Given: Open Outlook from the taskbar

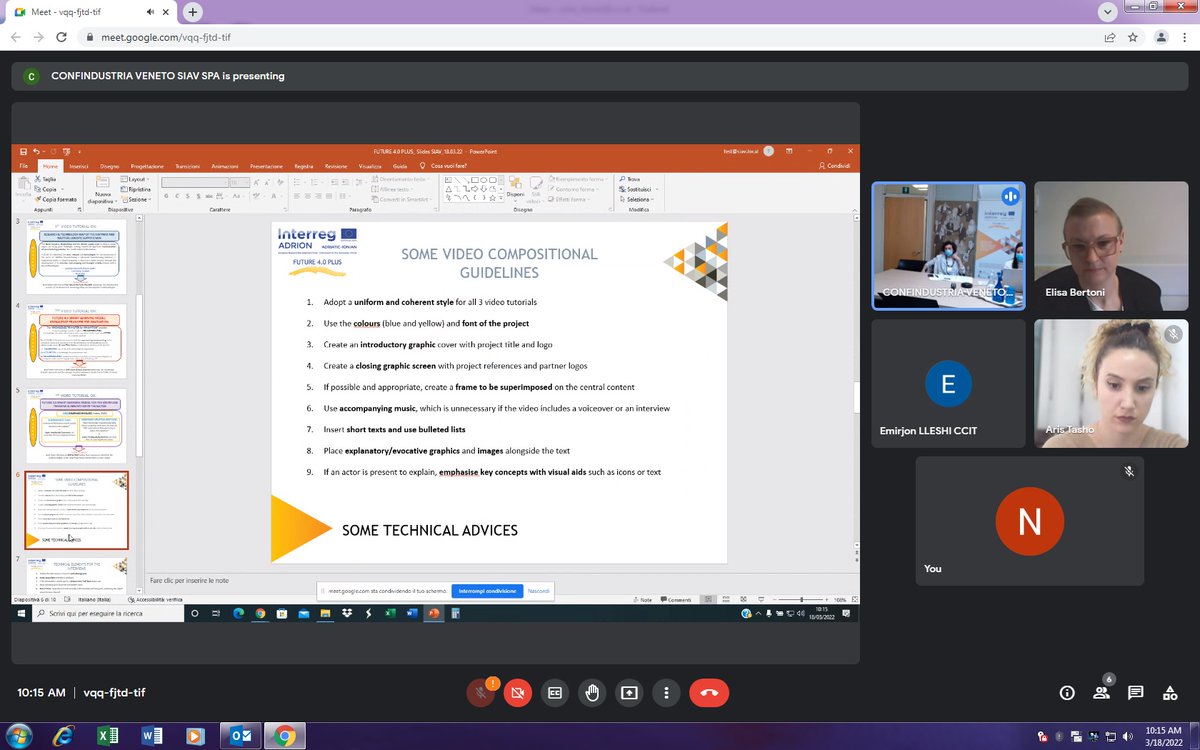Looking at the screenshot, I should click(x=241, y=735).
